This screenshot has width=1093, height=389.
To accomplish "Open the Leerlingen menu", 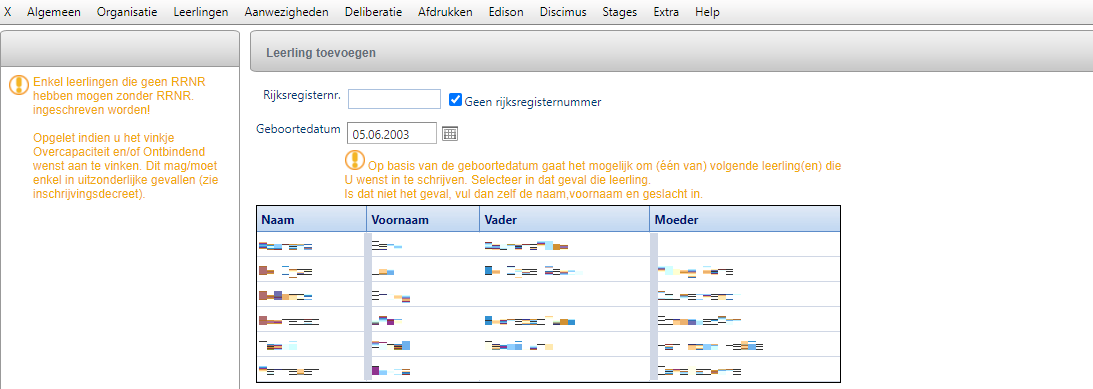I will pyautogui.click(x=201, y=12).
